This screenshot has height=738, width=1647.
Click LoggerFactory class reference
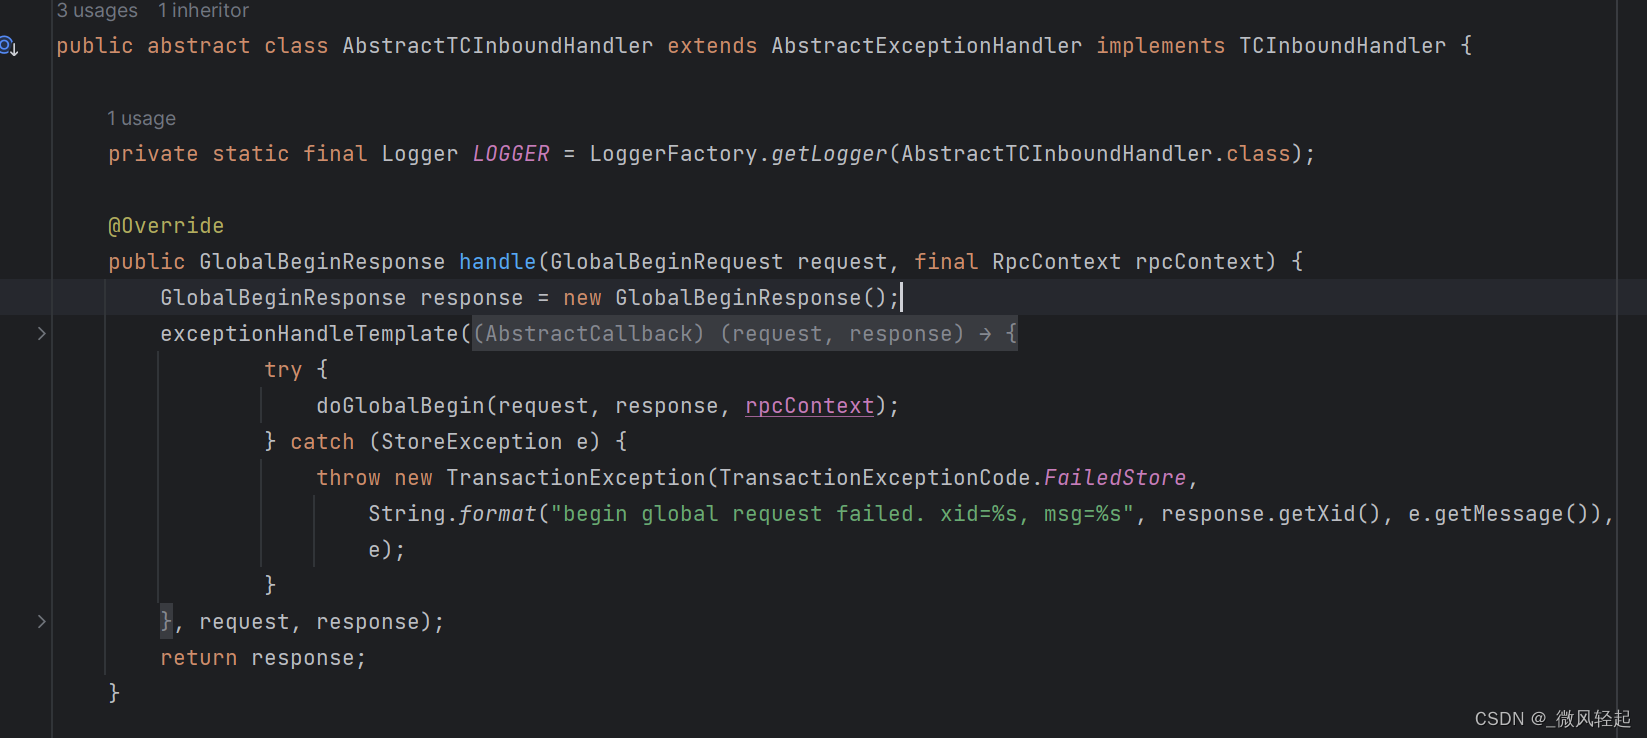673,154
